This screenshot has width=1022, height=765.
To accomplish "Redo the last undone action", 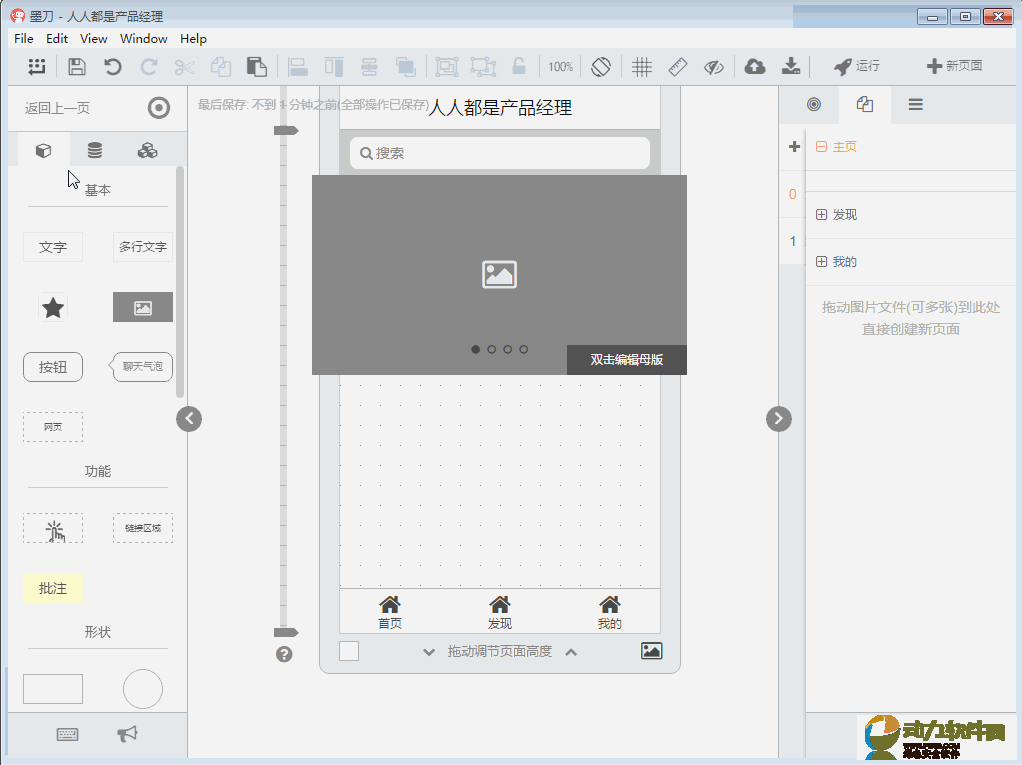I will point(149,66).
